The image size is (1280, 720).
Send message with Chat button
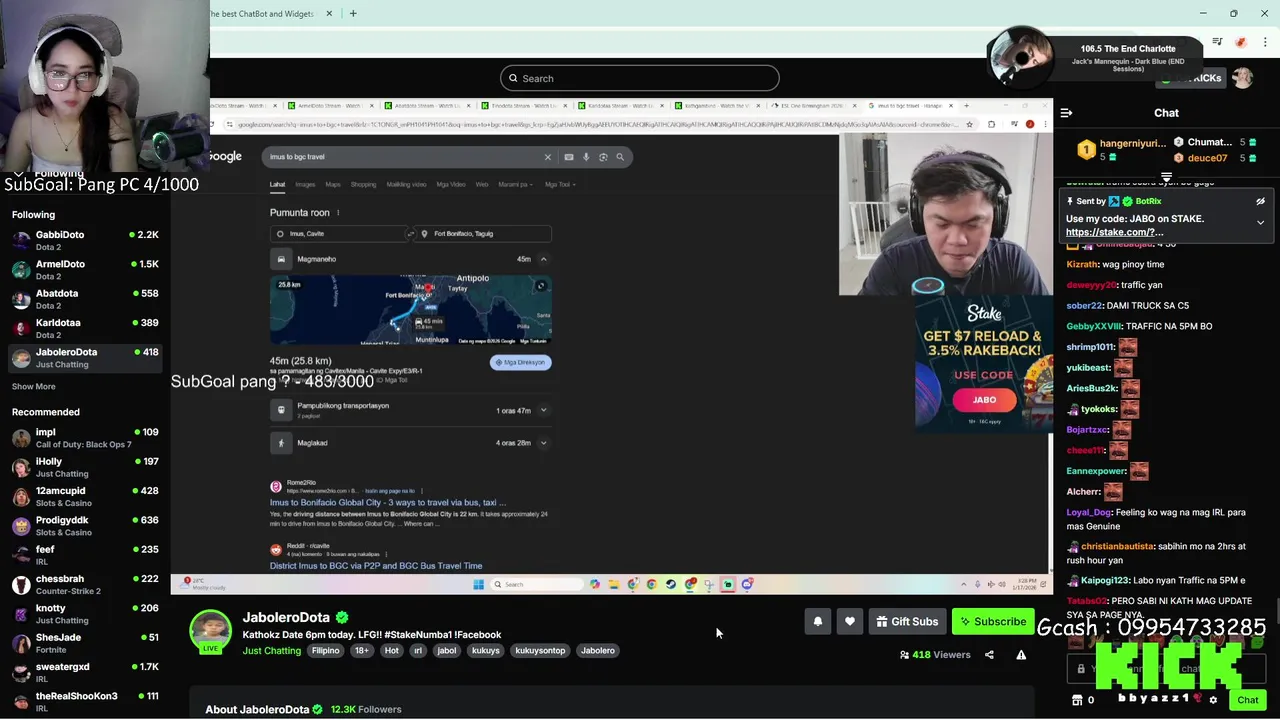click(x=1247, y=700)
